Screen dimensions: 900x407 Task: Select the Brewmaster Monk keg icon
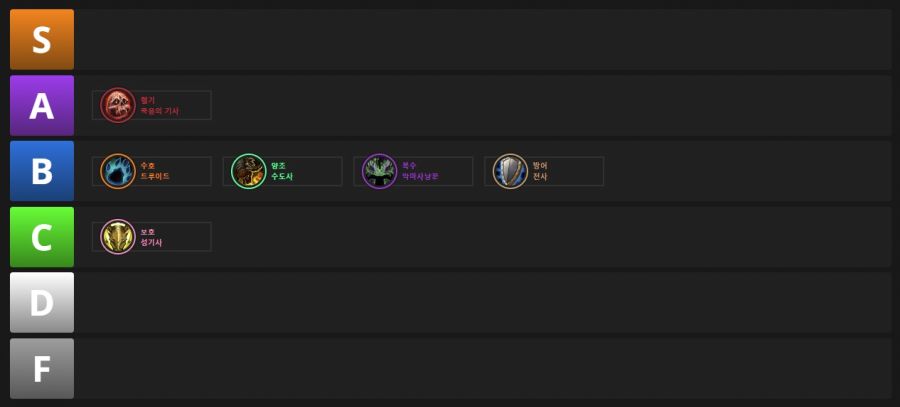click(x=249, y=171)
